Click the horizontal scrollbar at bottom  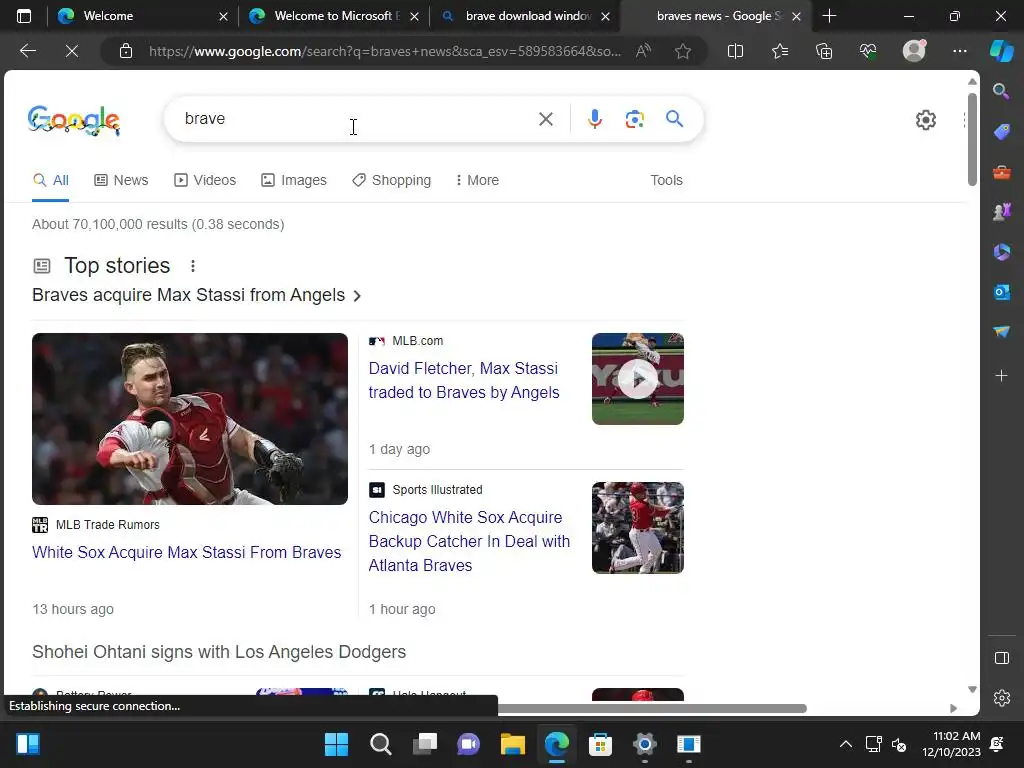[652, 709]
